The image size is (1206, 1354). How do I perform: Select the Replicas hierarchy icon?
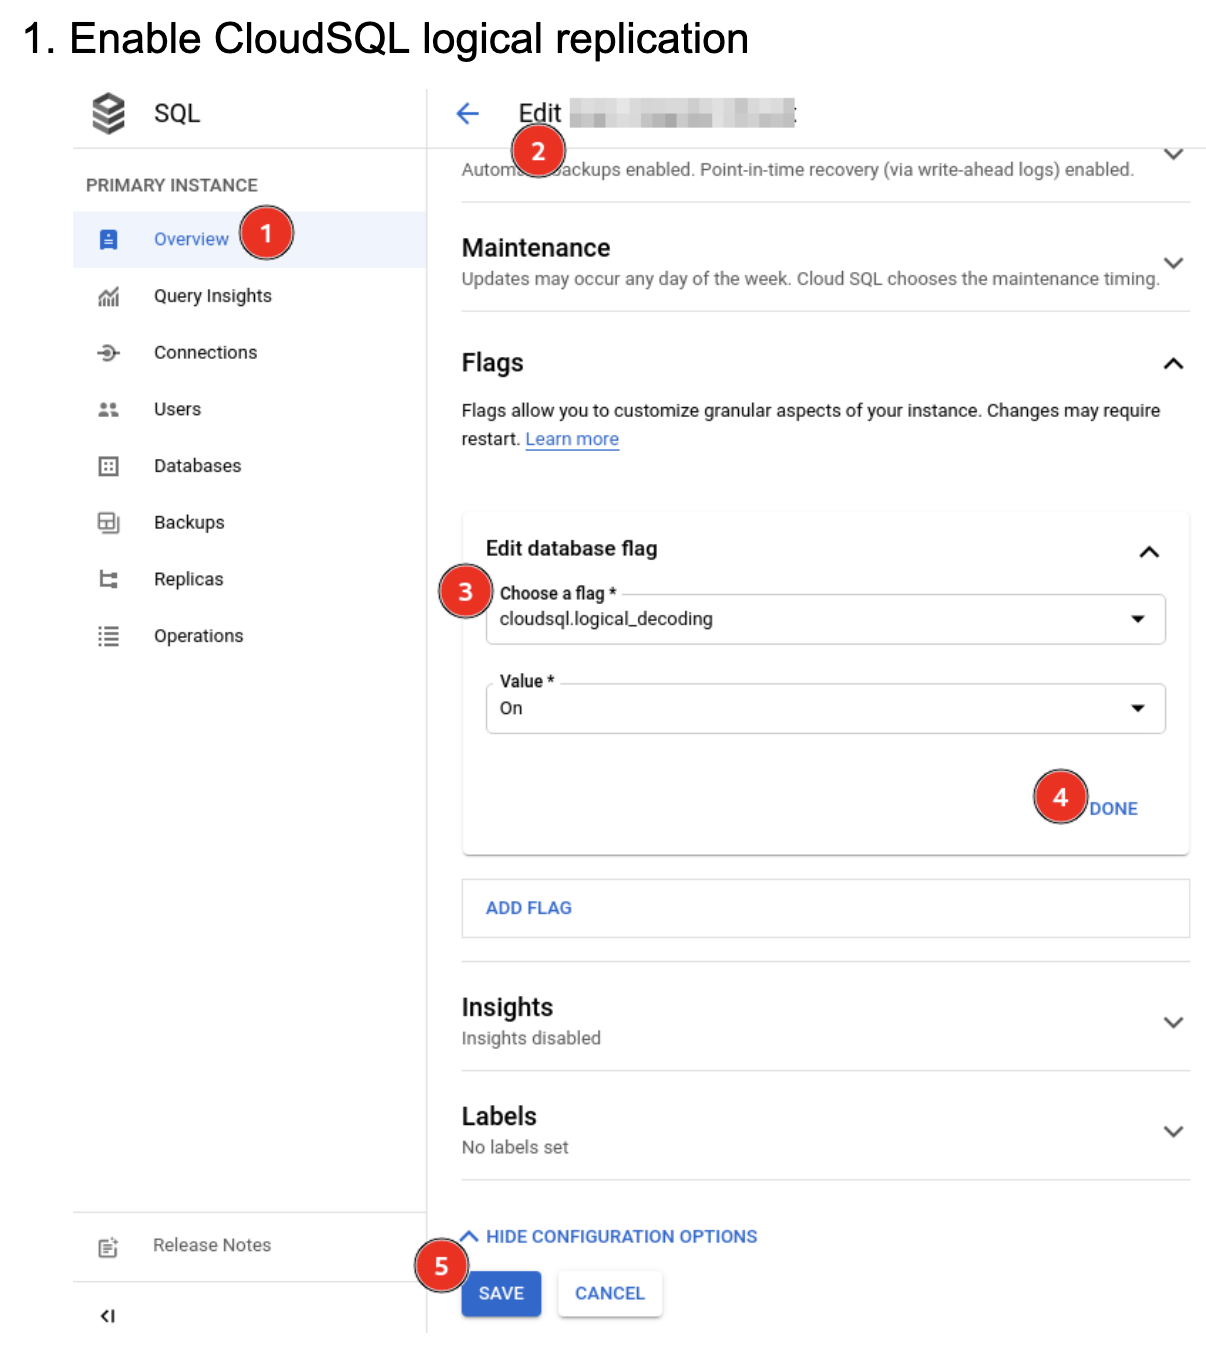click(x=108, y=578)
